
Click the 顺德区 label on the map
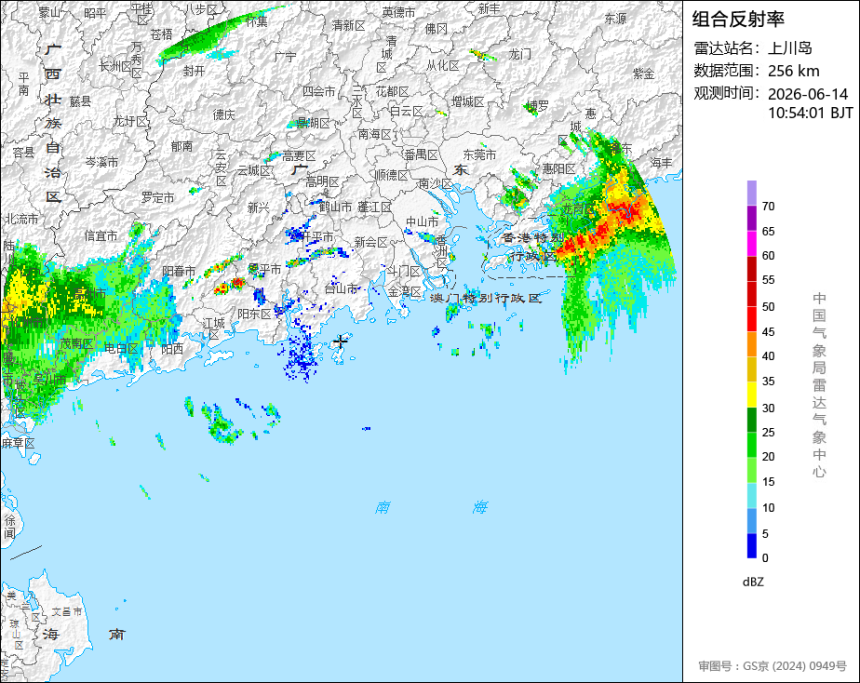point(392,175)
